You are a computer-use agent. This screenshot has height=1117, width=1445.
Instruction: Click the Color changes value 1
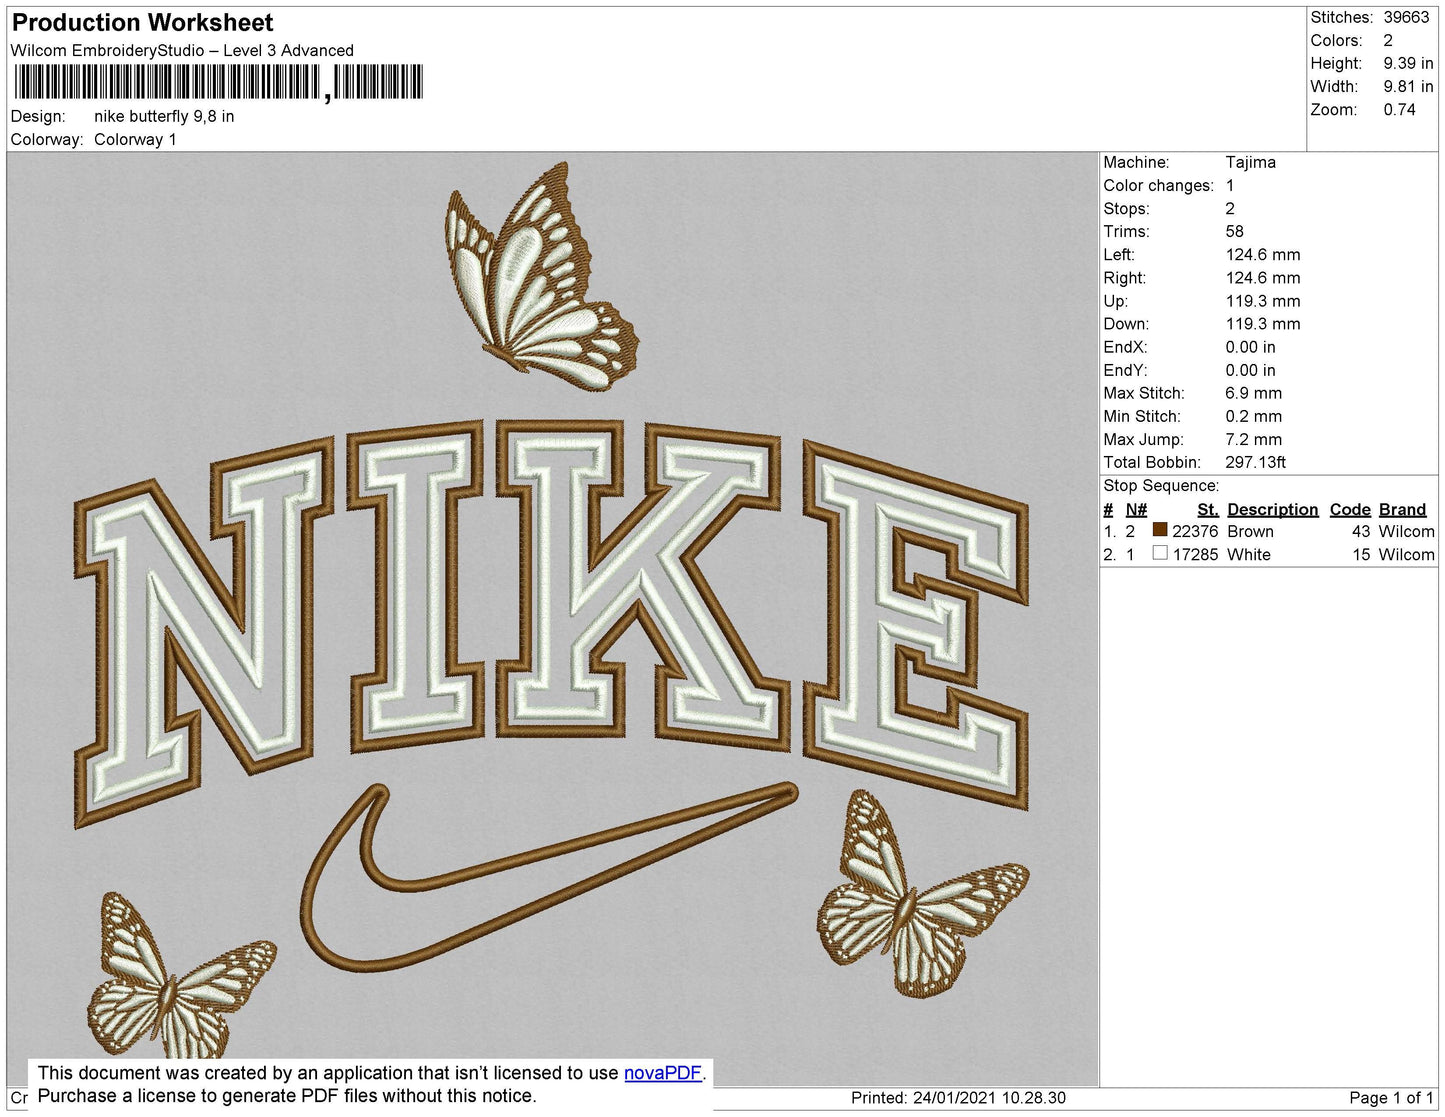pyautogui.click(x=1230, y=185)
